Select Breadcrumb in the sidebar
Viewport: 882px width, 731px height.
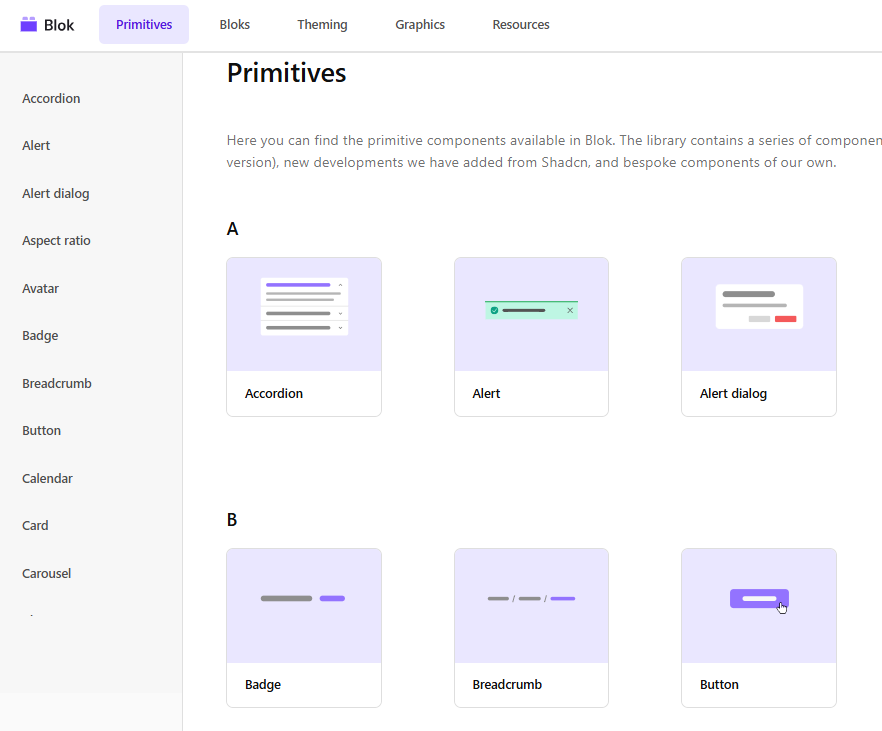(x=57, y=383)
